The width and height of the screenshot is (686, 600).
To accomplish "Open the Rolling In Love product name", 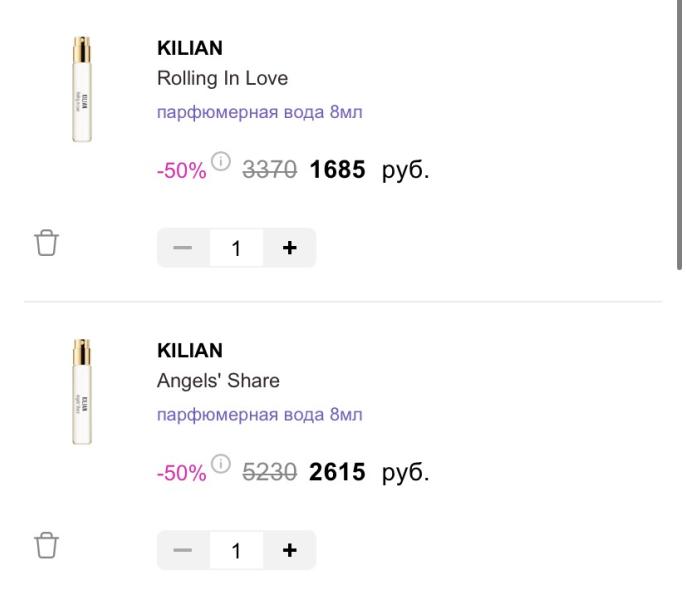I will [222, 78].
